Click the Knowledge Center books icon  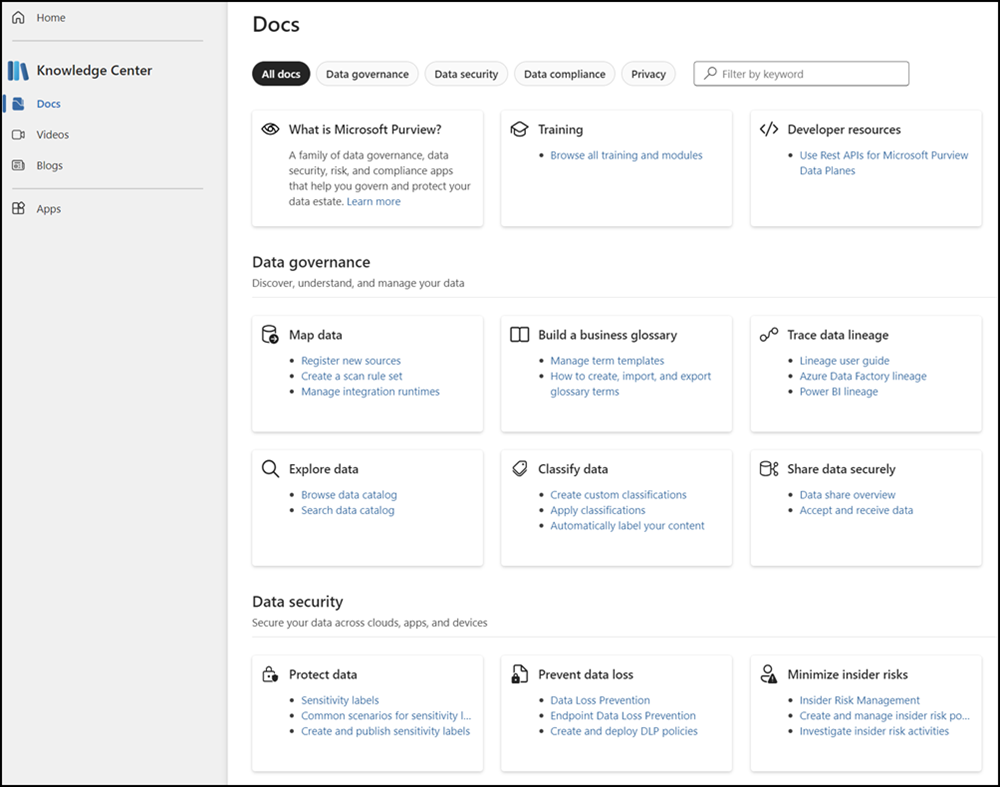click(x=18, y=70)
